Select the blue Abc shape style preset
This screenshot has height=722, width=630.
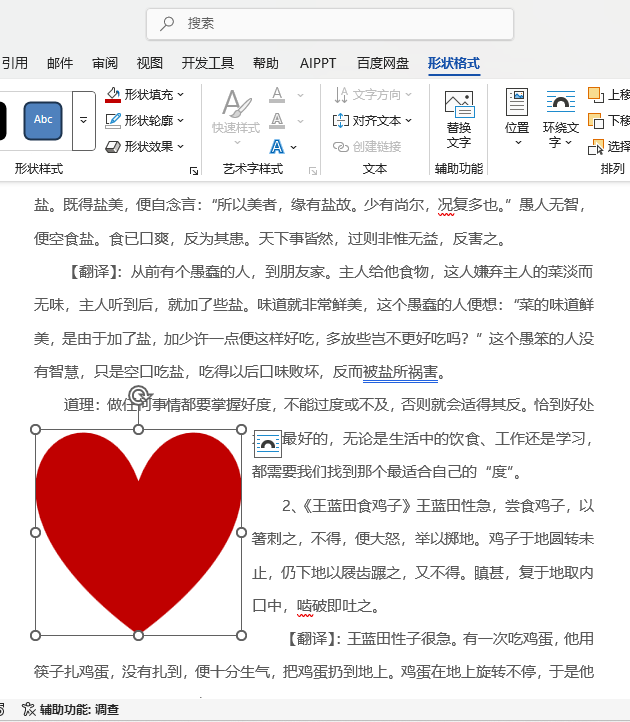coord(43,120)
